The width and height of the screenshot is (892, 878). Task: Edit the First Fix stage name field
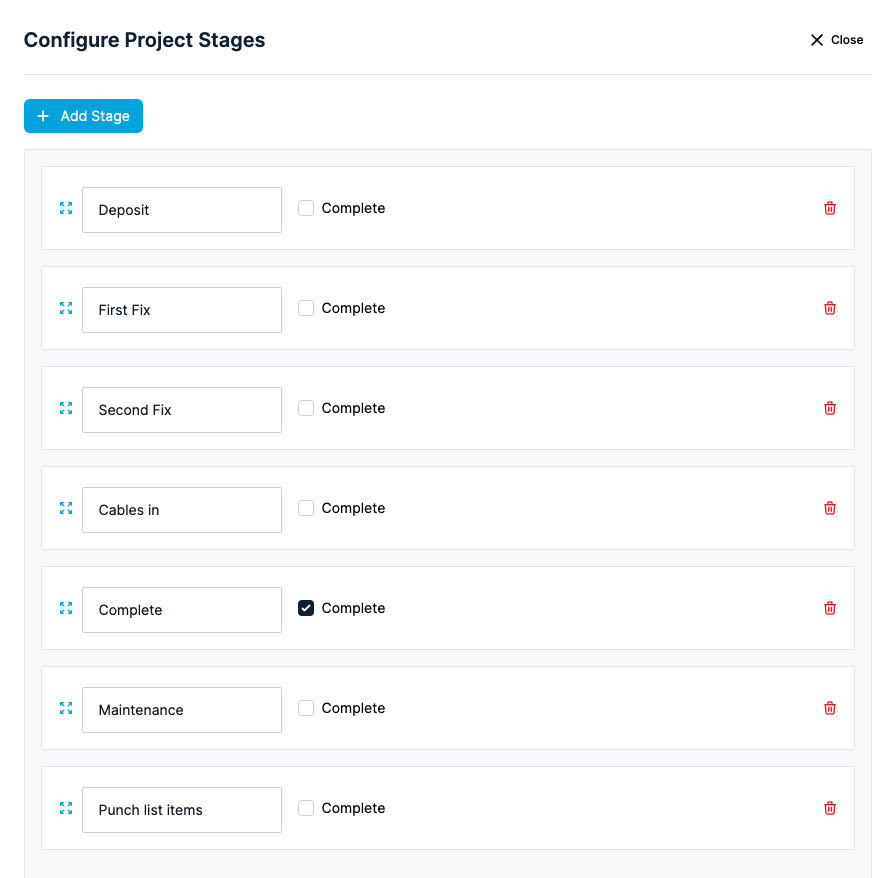(182, 310)
